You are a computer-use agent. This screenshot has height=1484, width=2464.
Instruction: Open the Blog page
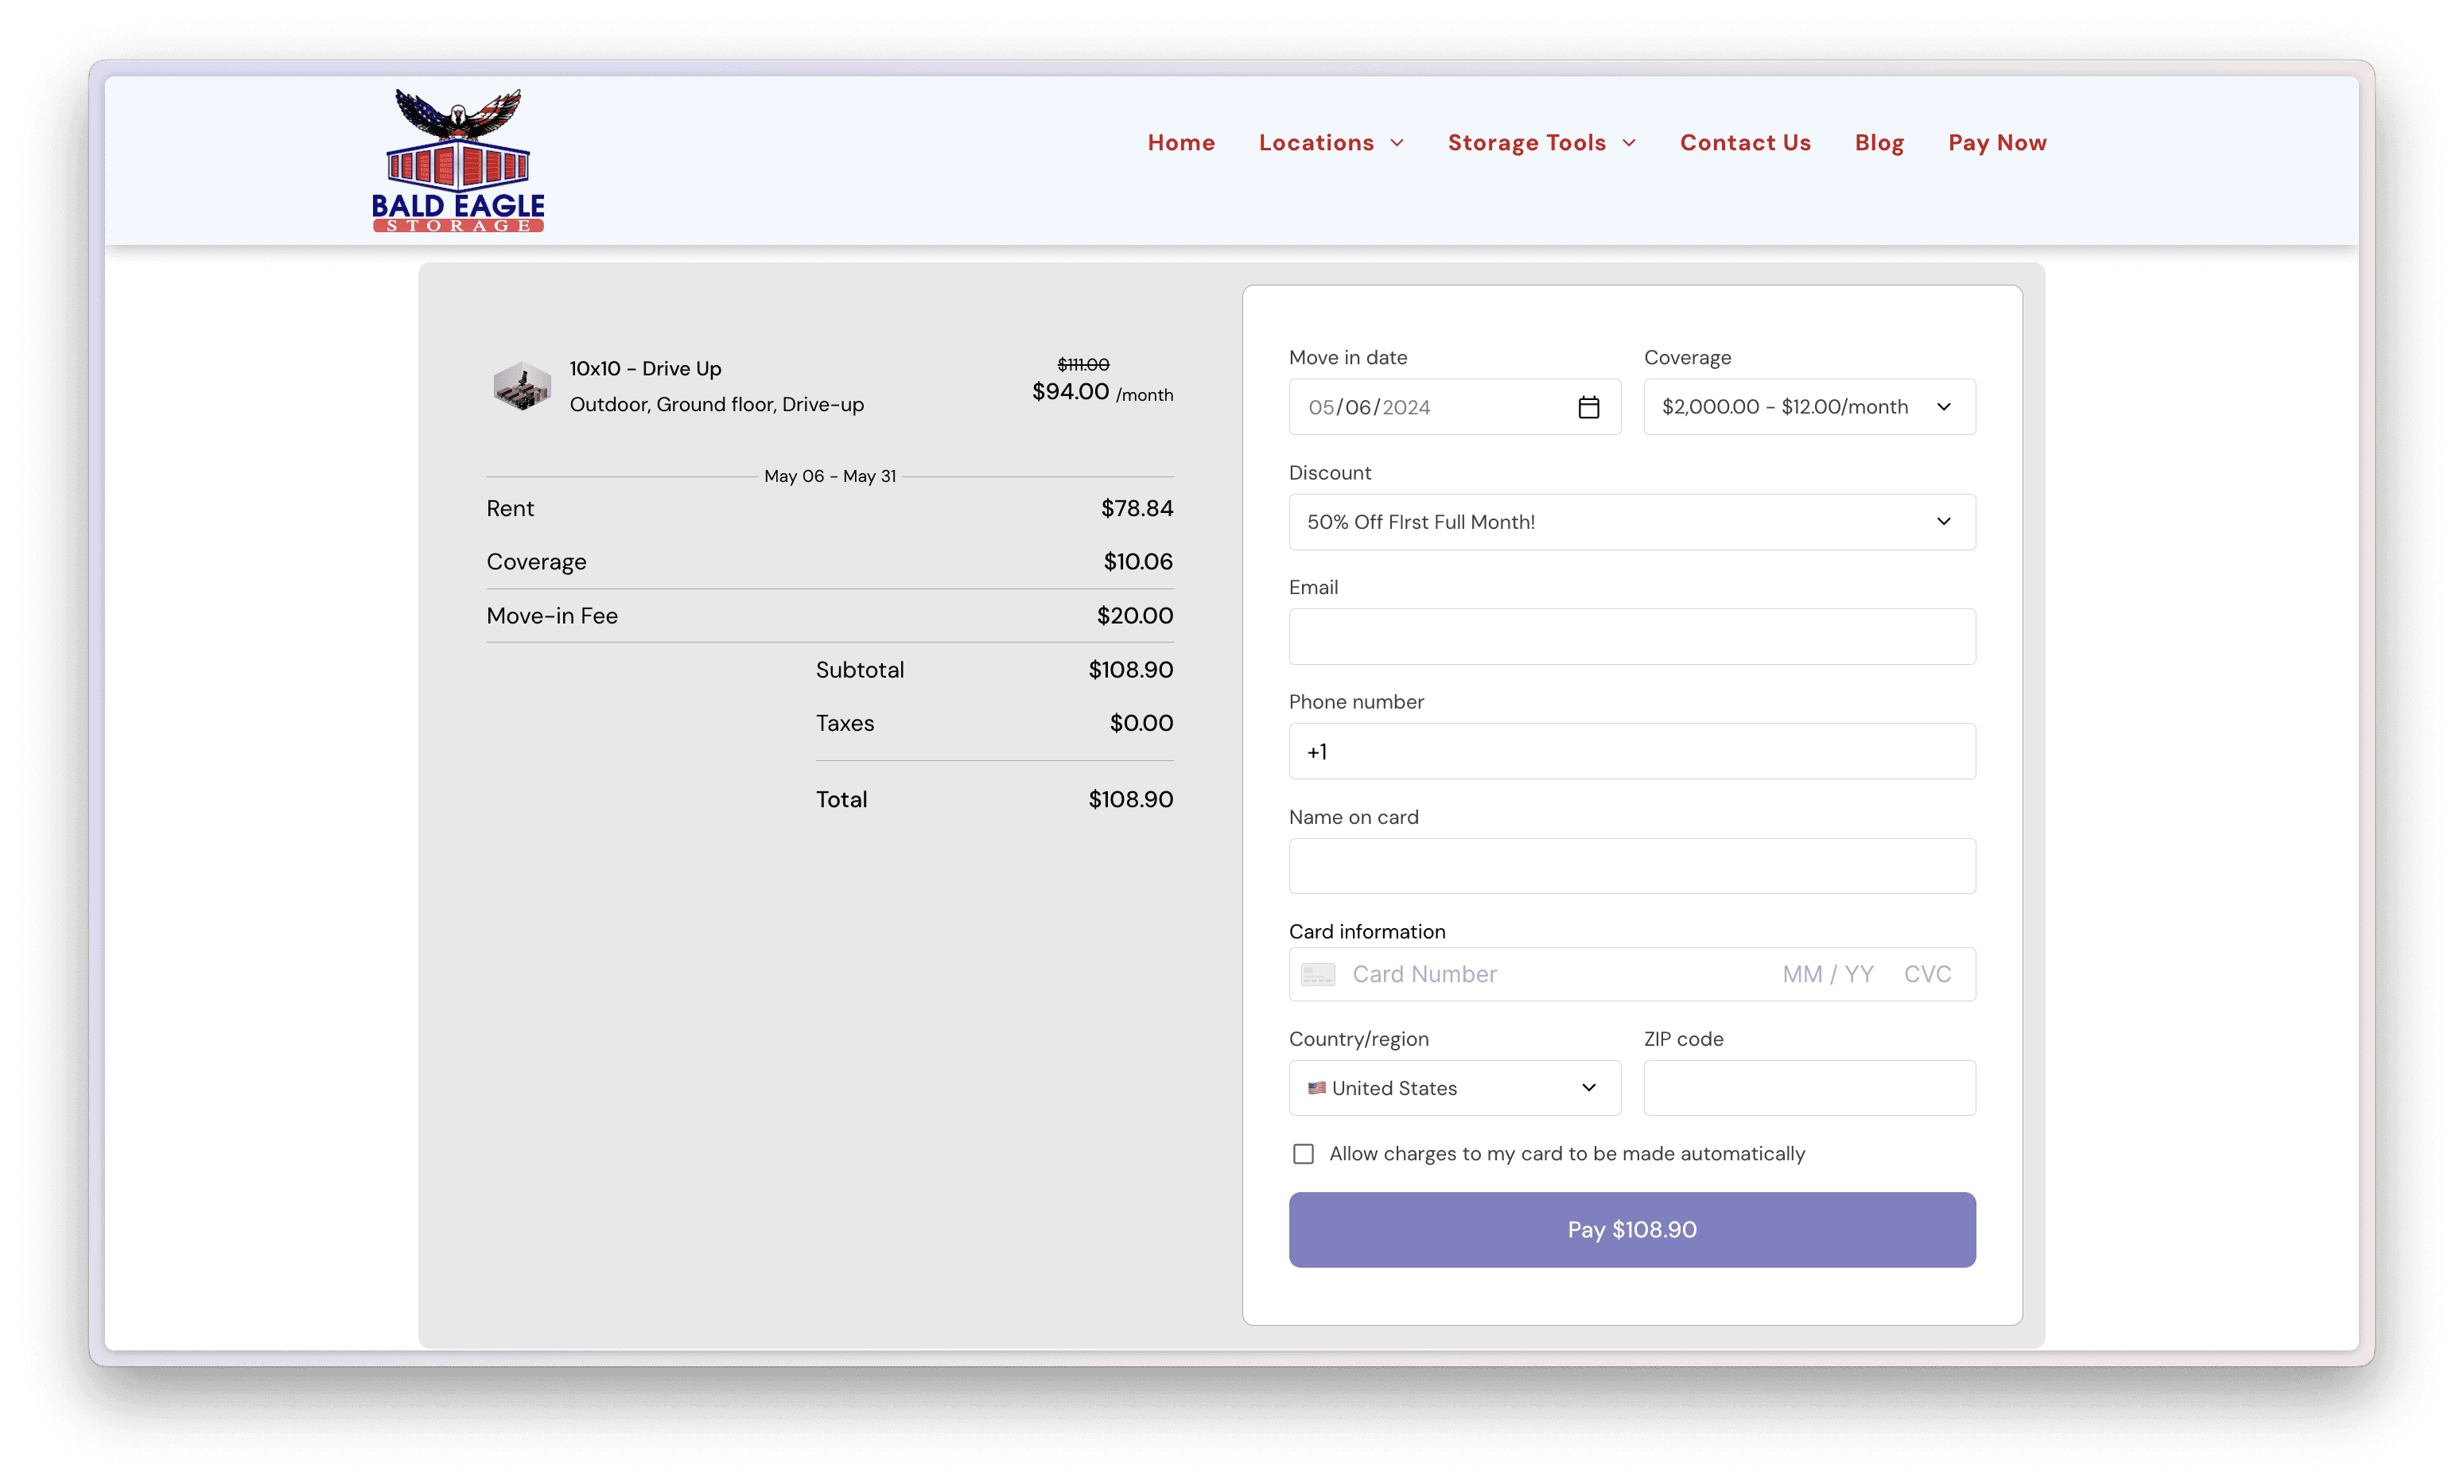tap(1879, 143)
